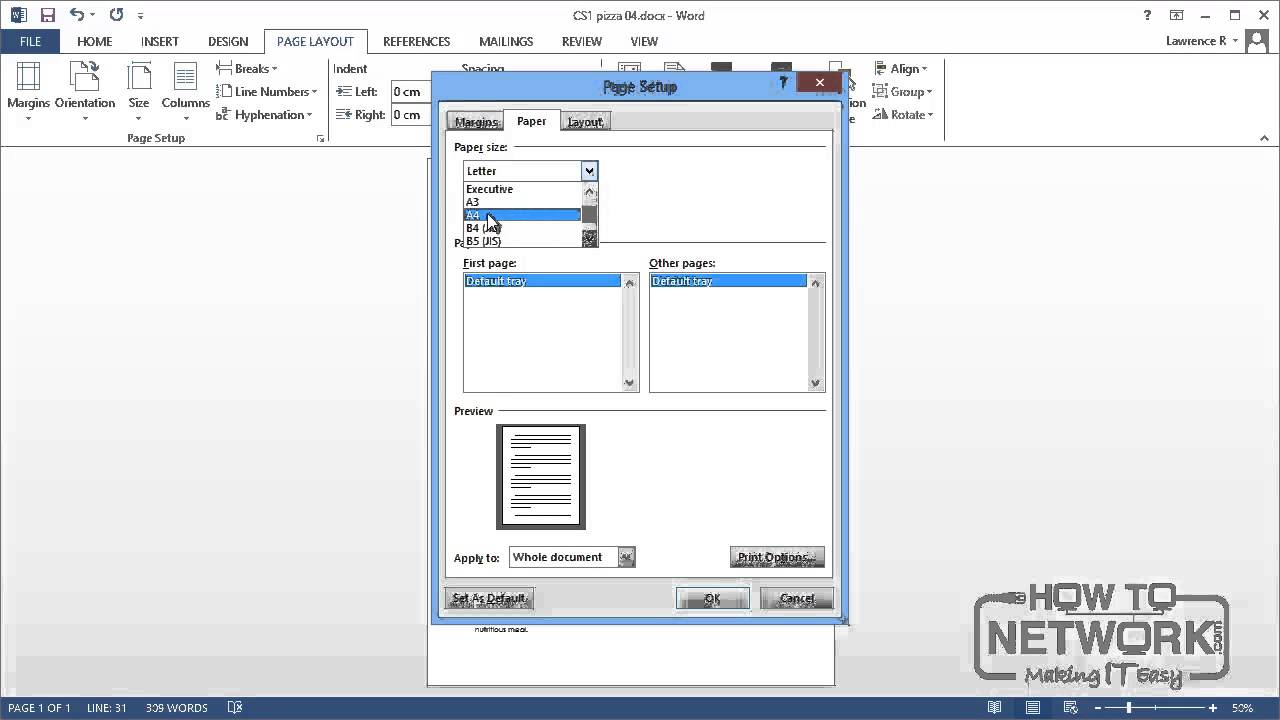Click the Word Help question mark icon
This screenshot has height=720, width=1280.
[x=1147, y=15]
